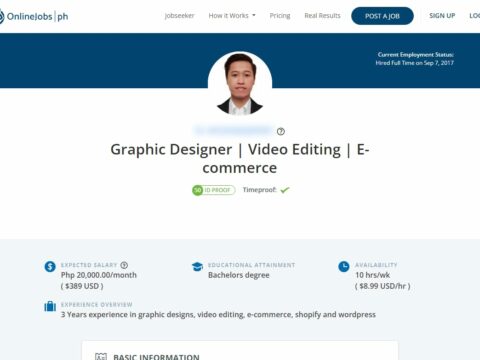Click the POST A JOB button

point(382,16)
